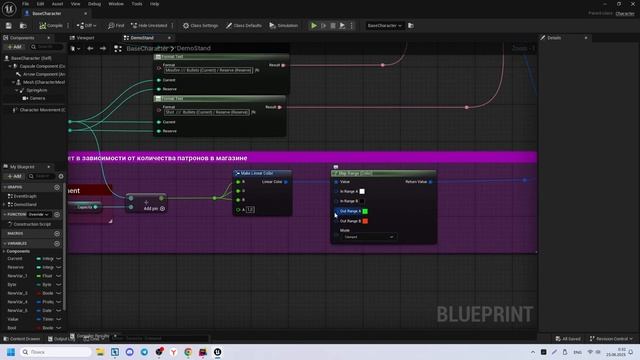Click the graph icon before the BaseCharacter breadcrumb
The width and height of the screenshot is (640, 360).
tap(118, 49)
